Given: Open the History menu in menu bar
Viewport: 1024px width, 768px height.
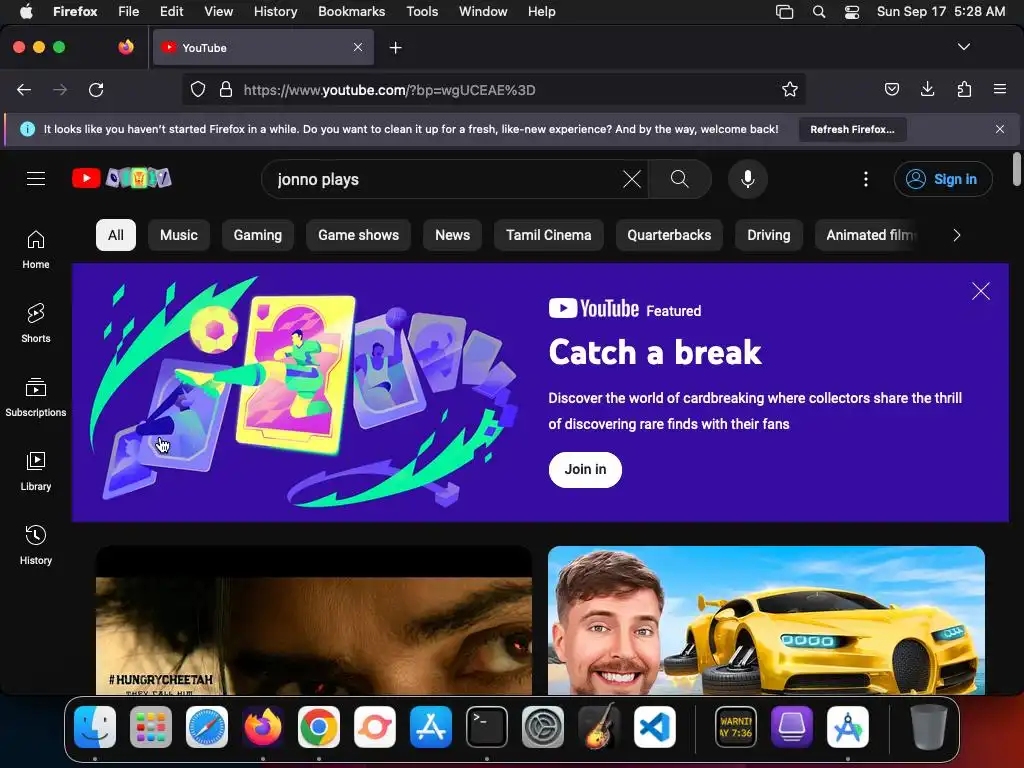Looking at the screenshot, I should click(276, 12).
